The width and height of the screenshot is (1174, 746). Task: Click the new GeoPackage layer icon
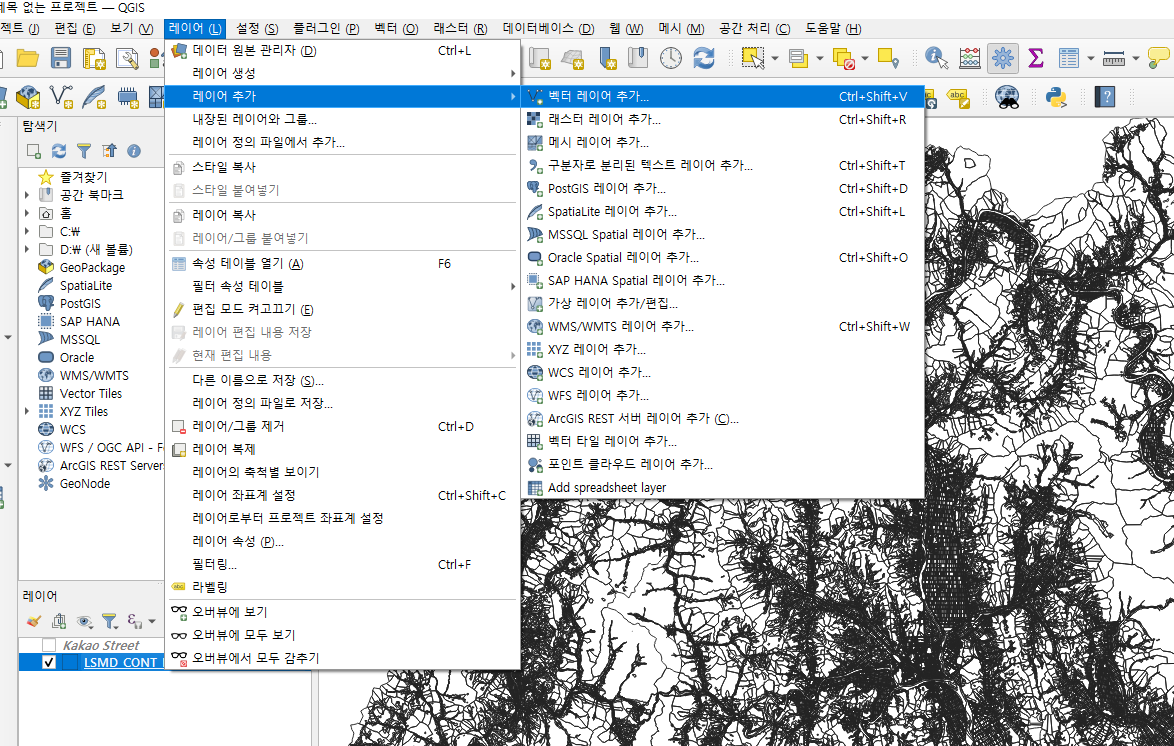[x=28, y=97]
